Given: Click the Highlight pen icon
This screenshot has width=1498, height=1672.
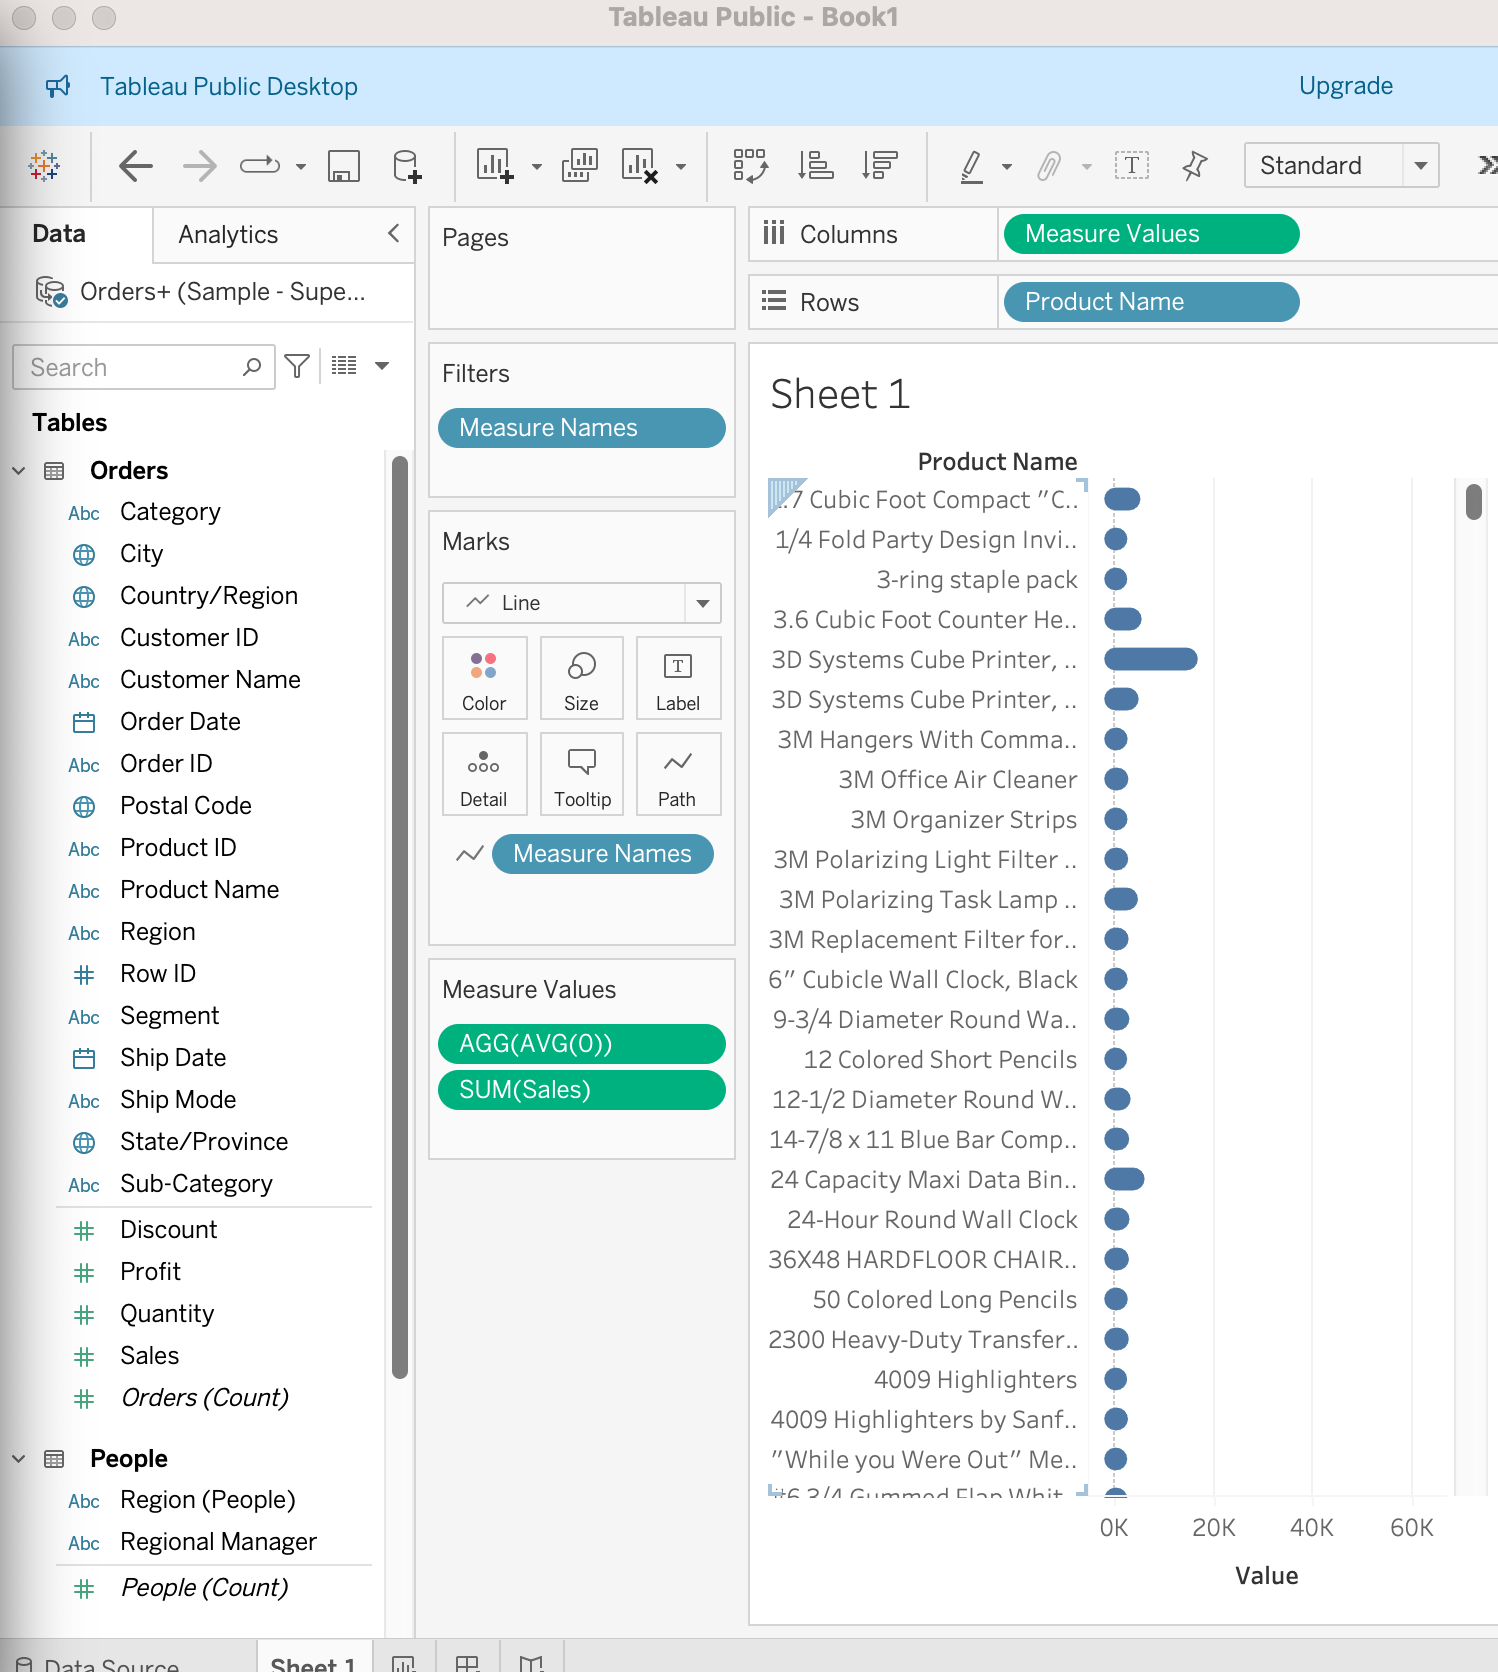Looking at the screenshot, I should pyautogui.click(x=971, y=165).
